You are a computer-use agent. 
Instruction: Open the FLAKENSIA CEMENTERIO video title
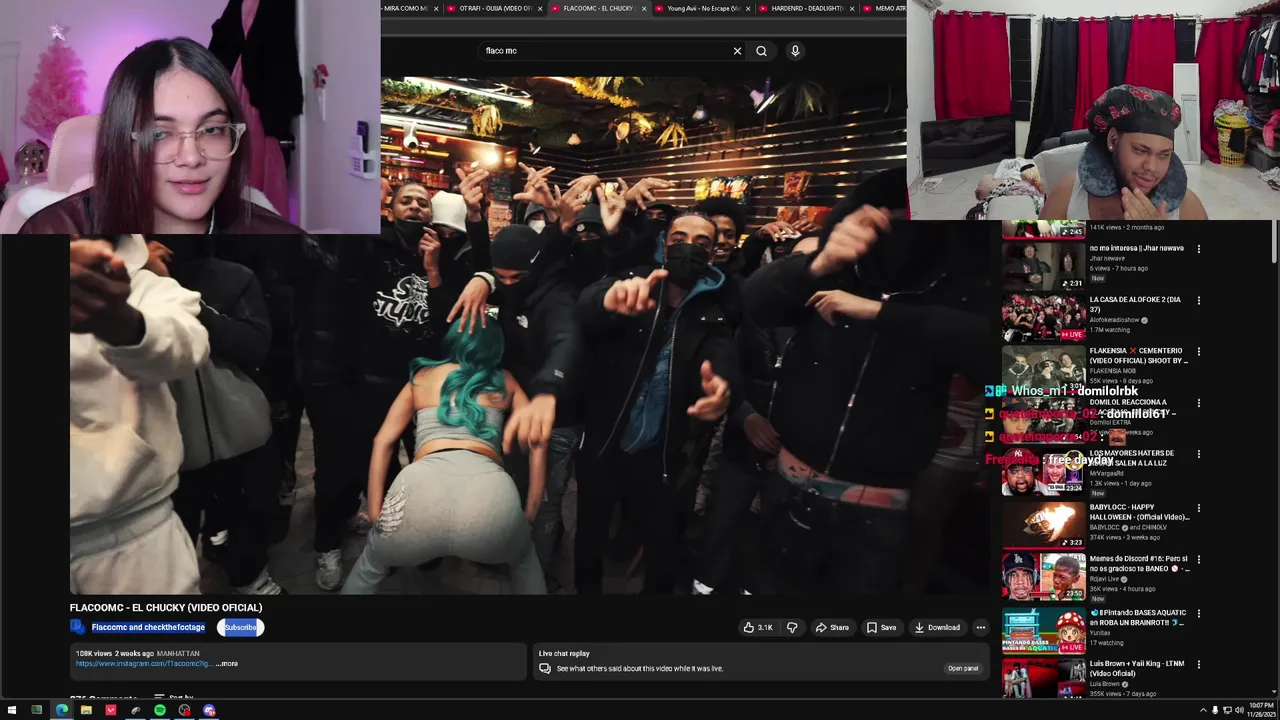(1138, 356)
